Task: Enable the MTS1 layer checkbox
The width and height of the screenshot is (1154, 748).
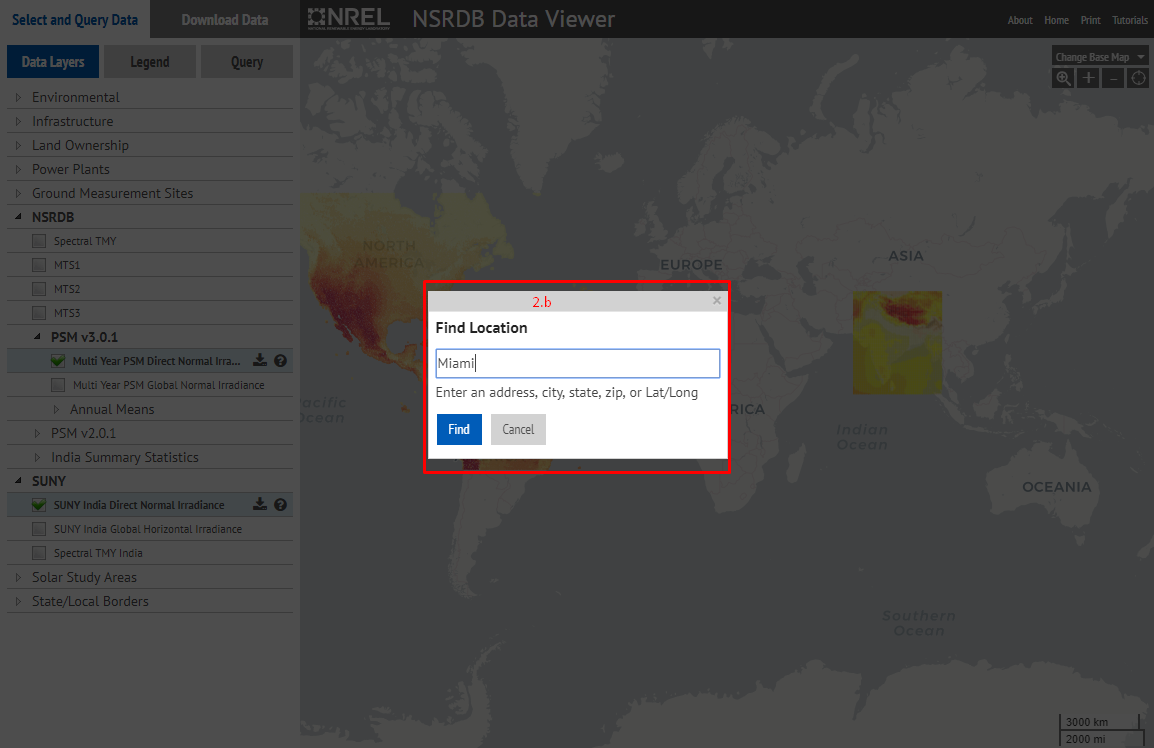Action: click(x=39, y=265)
